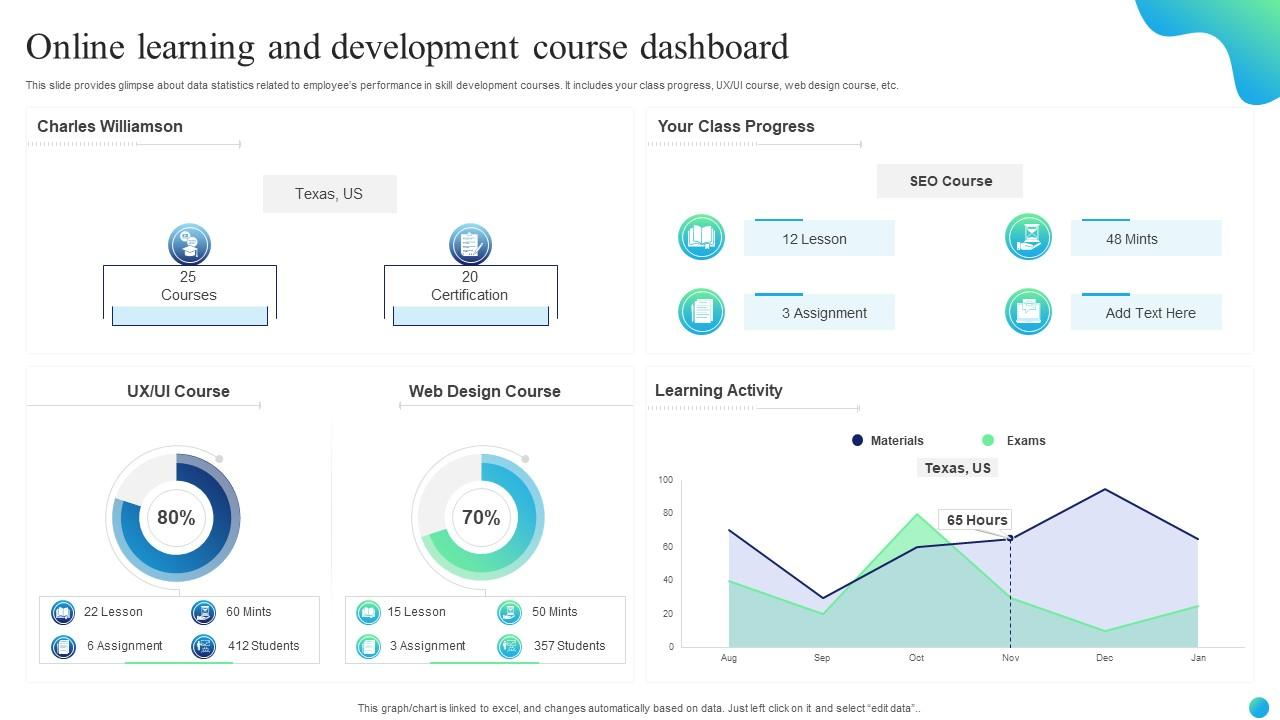1280x720 pixels.
Task: Click the 3 Assignment box in Class Progress
Action: click(819, 313)
